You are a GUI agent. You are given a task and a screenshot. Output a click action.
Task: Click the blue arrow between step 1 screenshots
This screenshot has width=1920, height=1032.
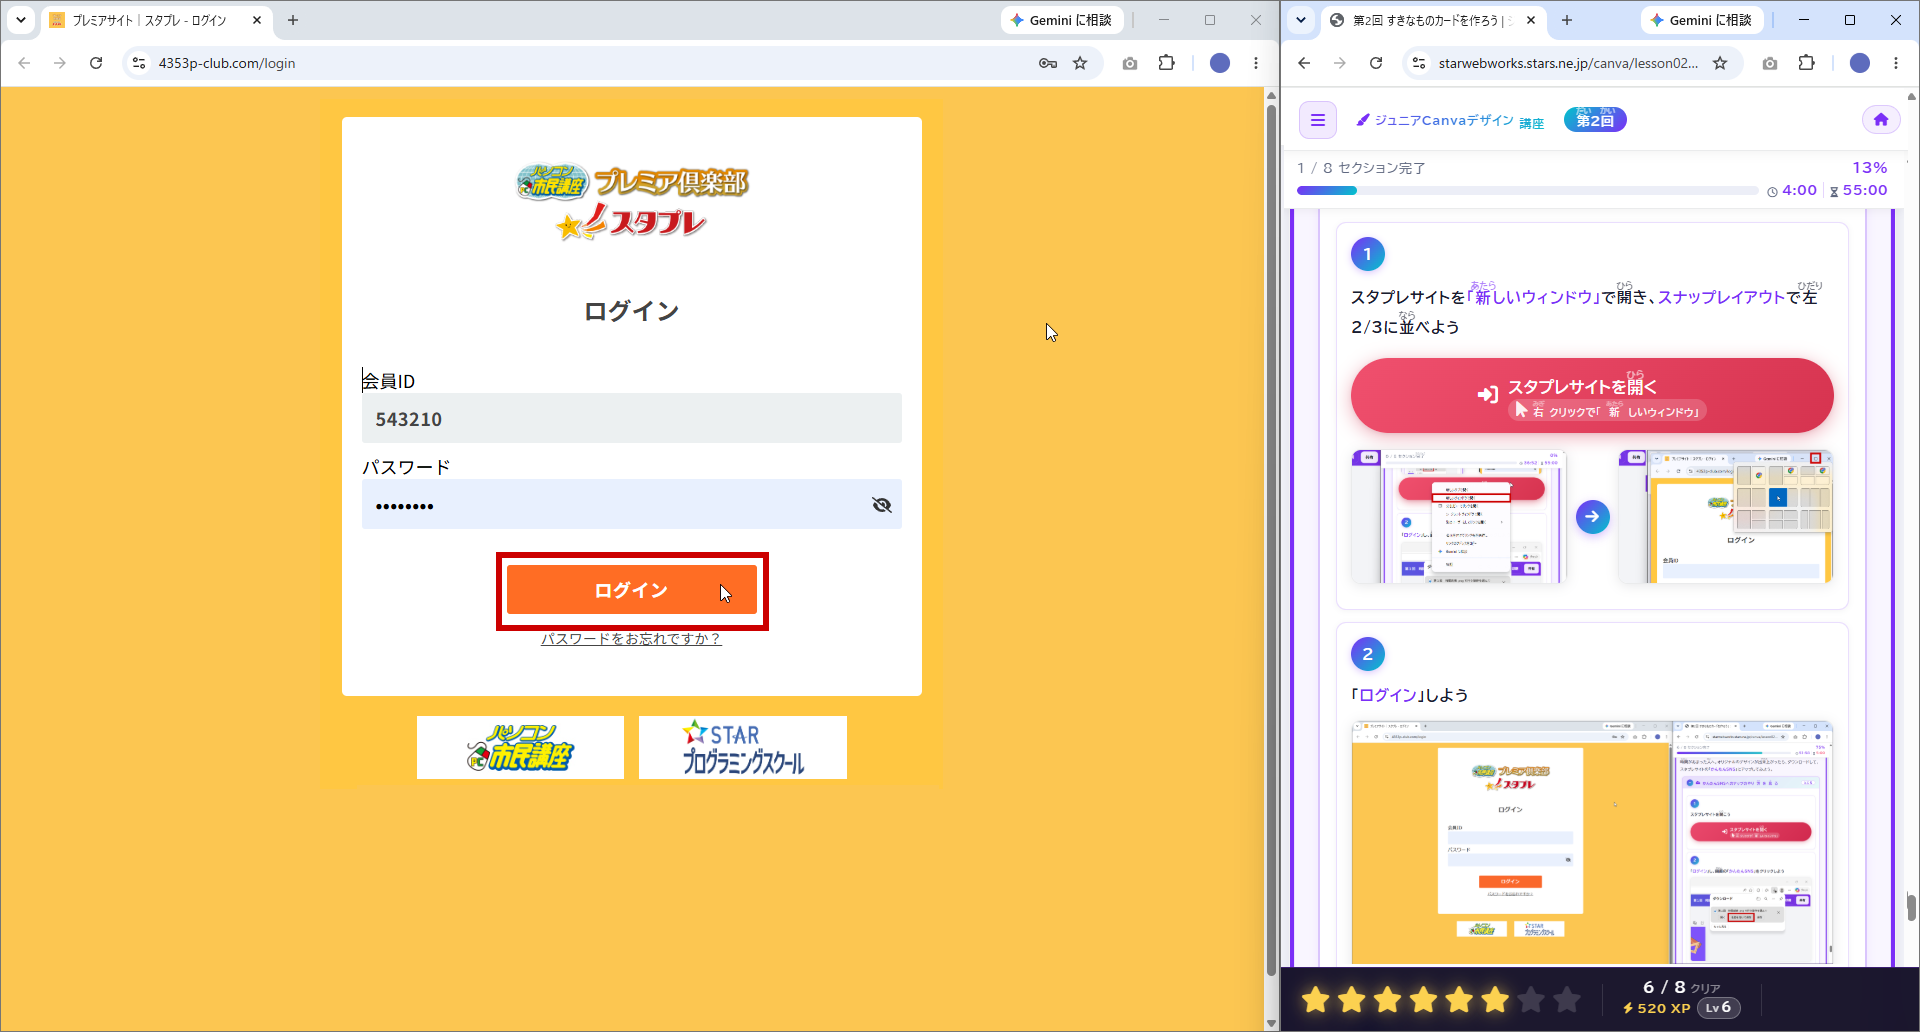tap(1593, 517)
